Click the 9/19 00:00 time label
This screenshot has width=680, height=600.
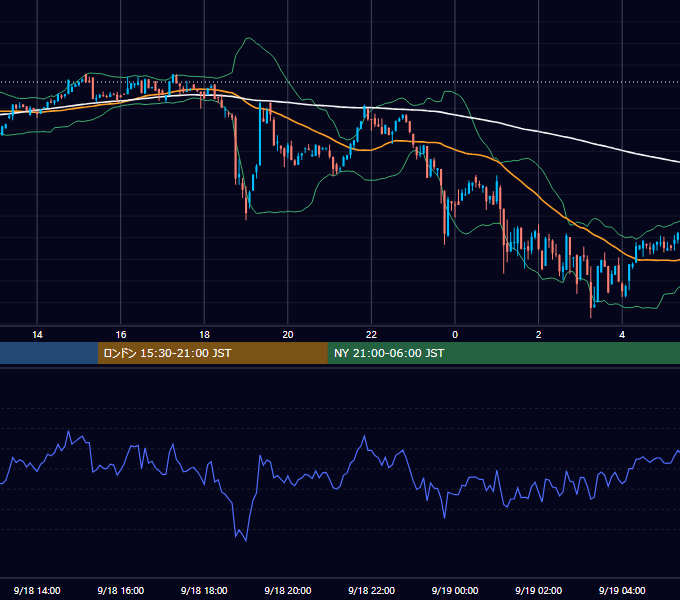pos(455,590)
